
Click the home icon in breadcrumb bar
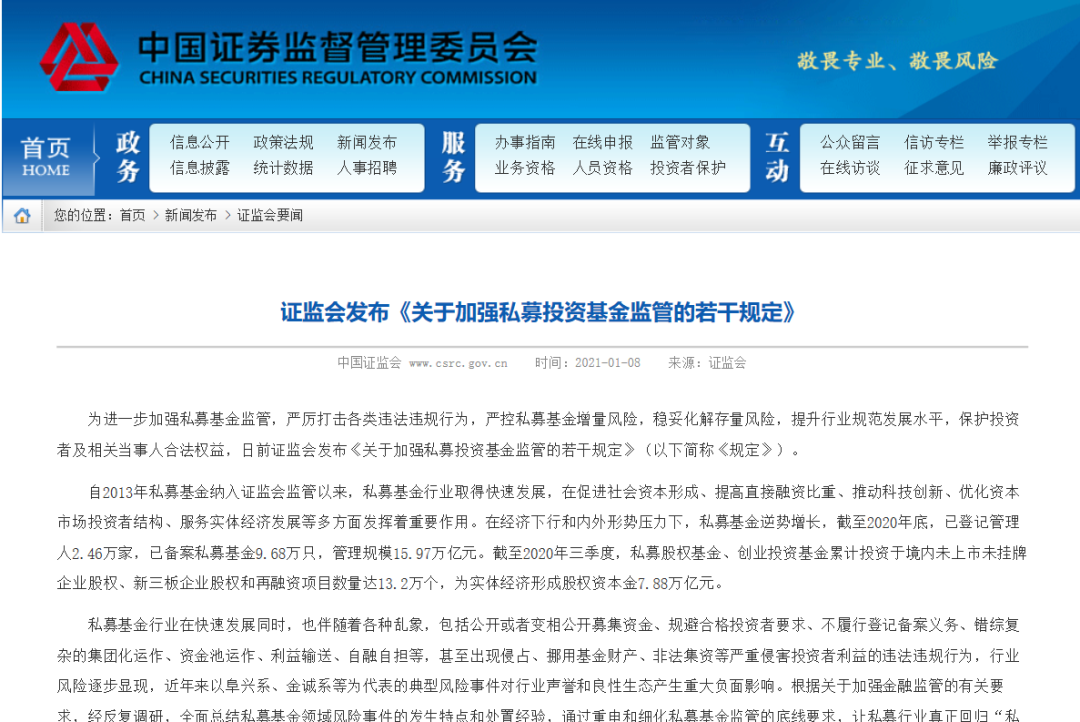(22, 216)
